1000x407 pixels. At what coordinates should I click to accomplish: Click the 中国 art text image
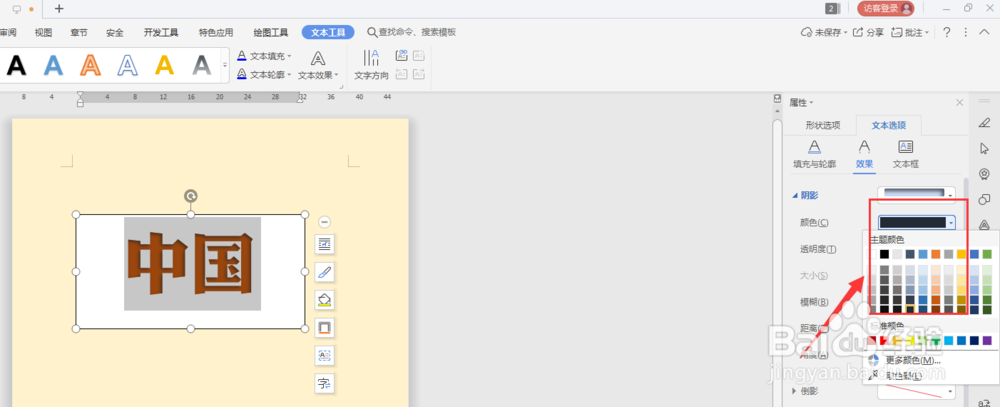[x=193, y=263]
